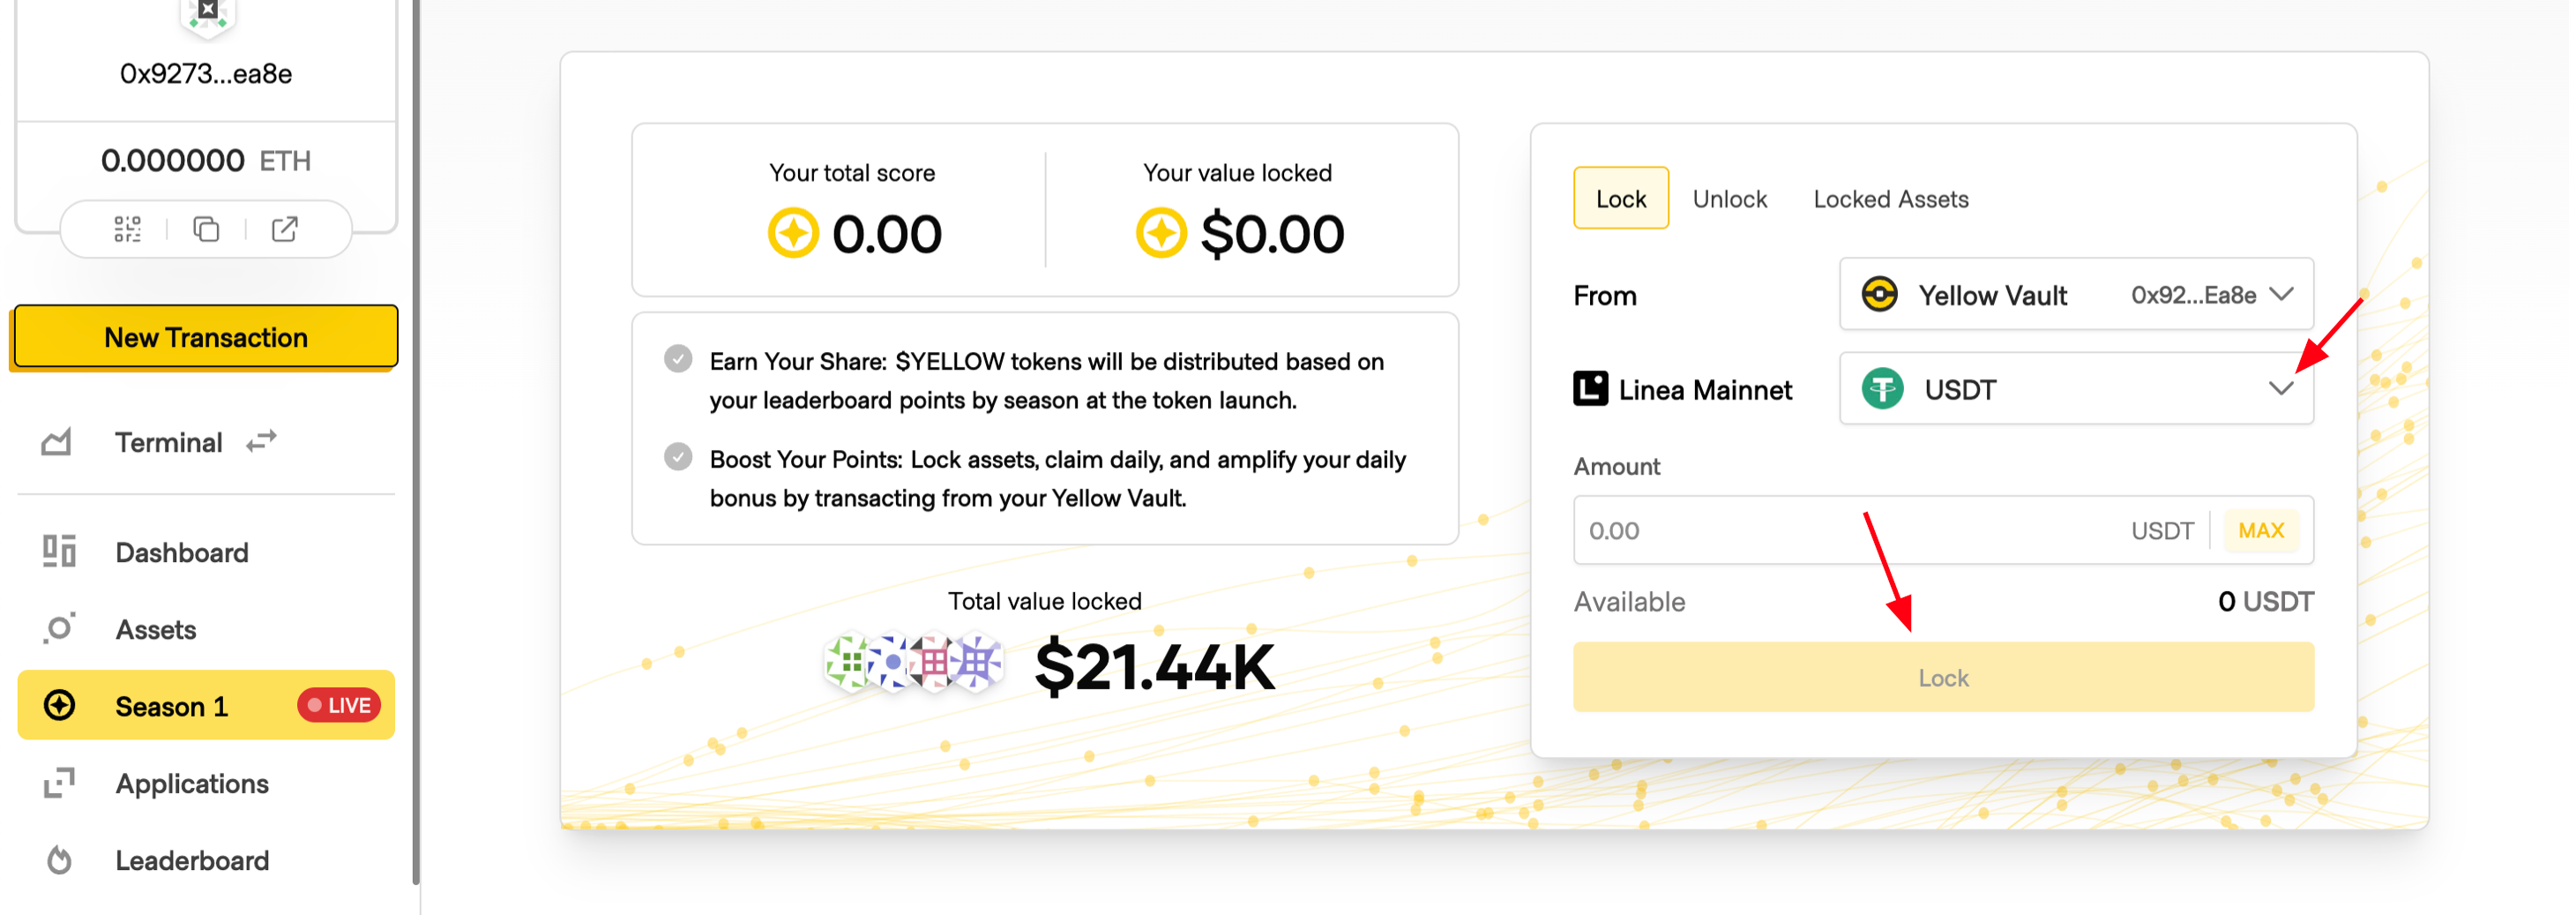Viewport: 2576px width, 915px height.
Task: Open the Locked Assets tab
Action: [1891, 199]
